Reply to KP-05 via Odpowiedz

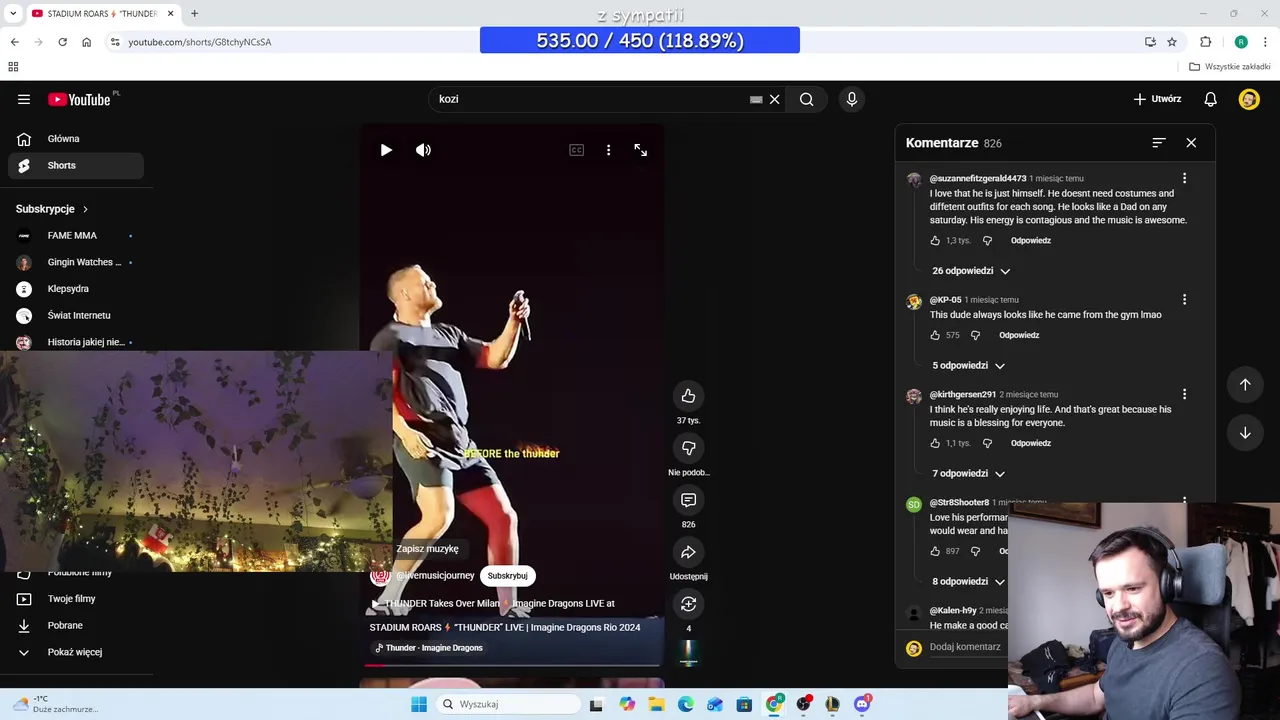1019,335
